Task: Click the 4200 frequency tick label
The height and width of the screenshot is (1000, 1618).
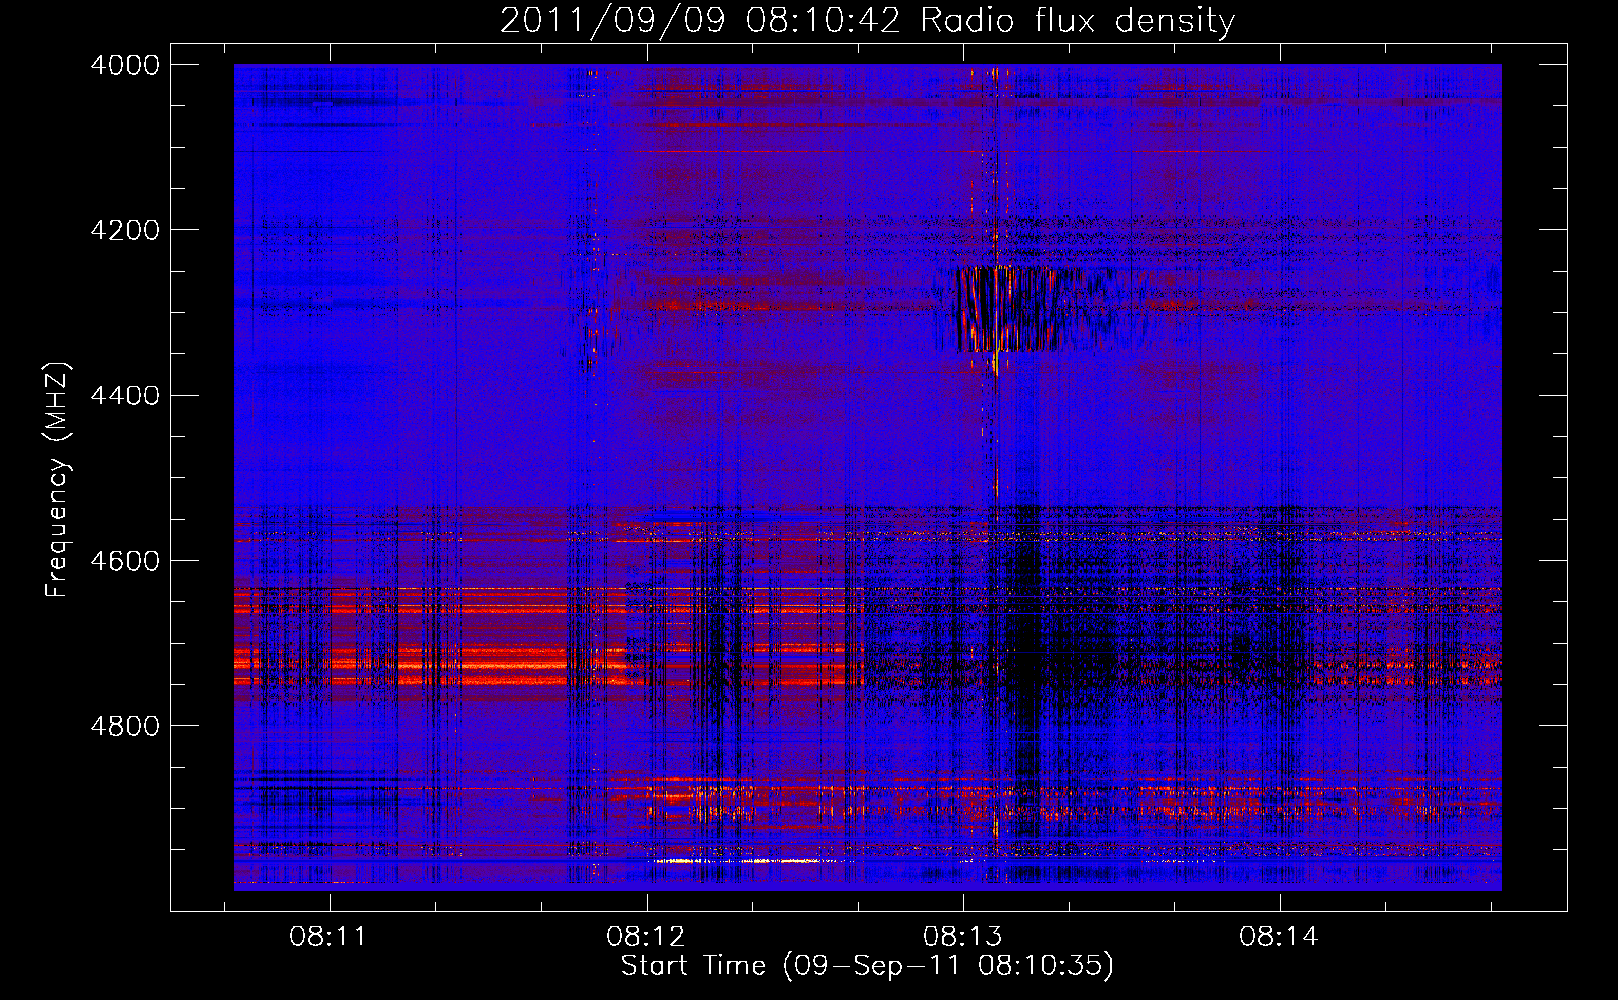Action: click(x=125, y=230)
